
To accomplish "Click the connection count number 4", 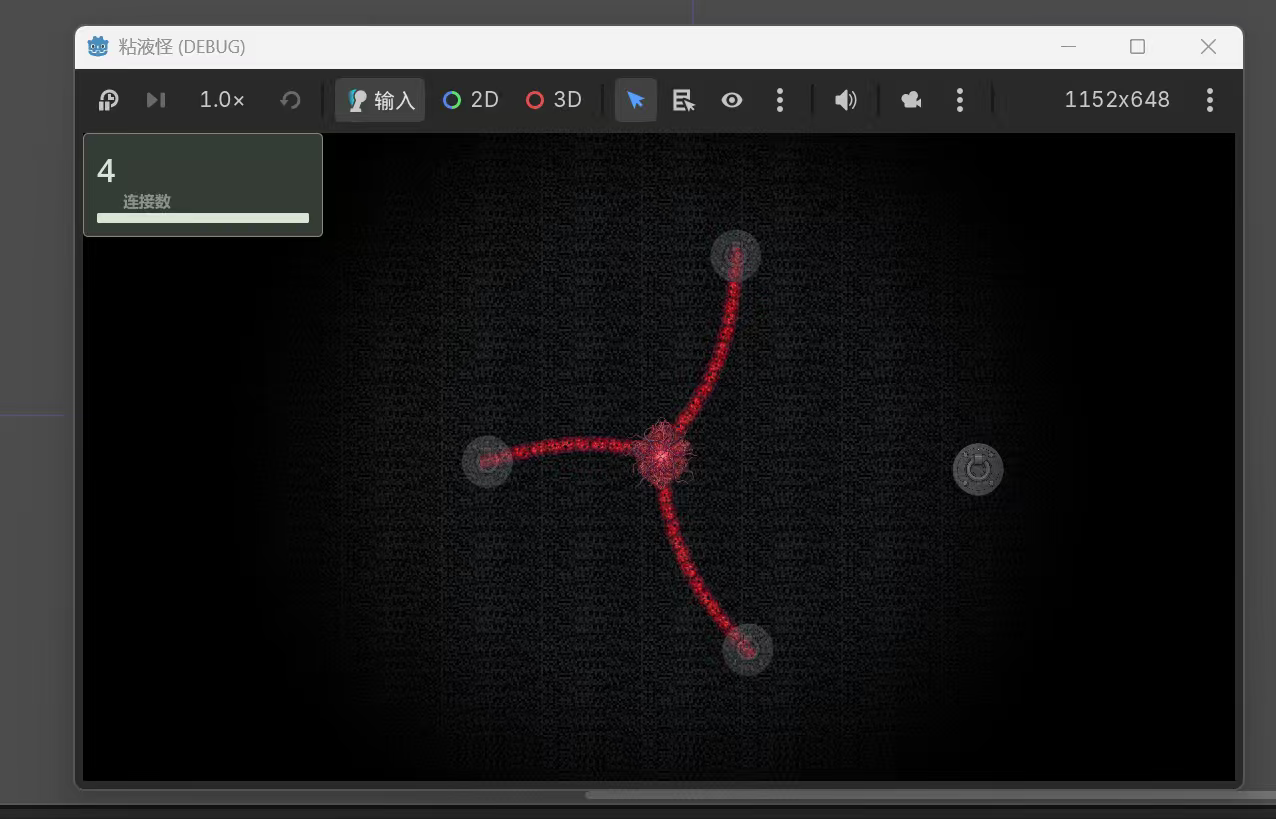I will (106, 171).
